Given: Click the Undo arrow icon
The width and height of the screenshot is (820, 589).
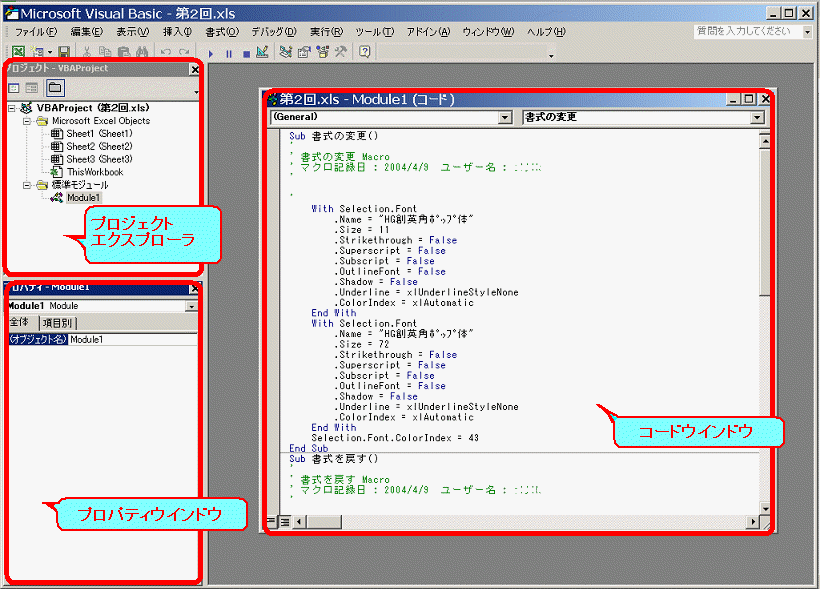Looking at the screenshot, I should (166, 52).
